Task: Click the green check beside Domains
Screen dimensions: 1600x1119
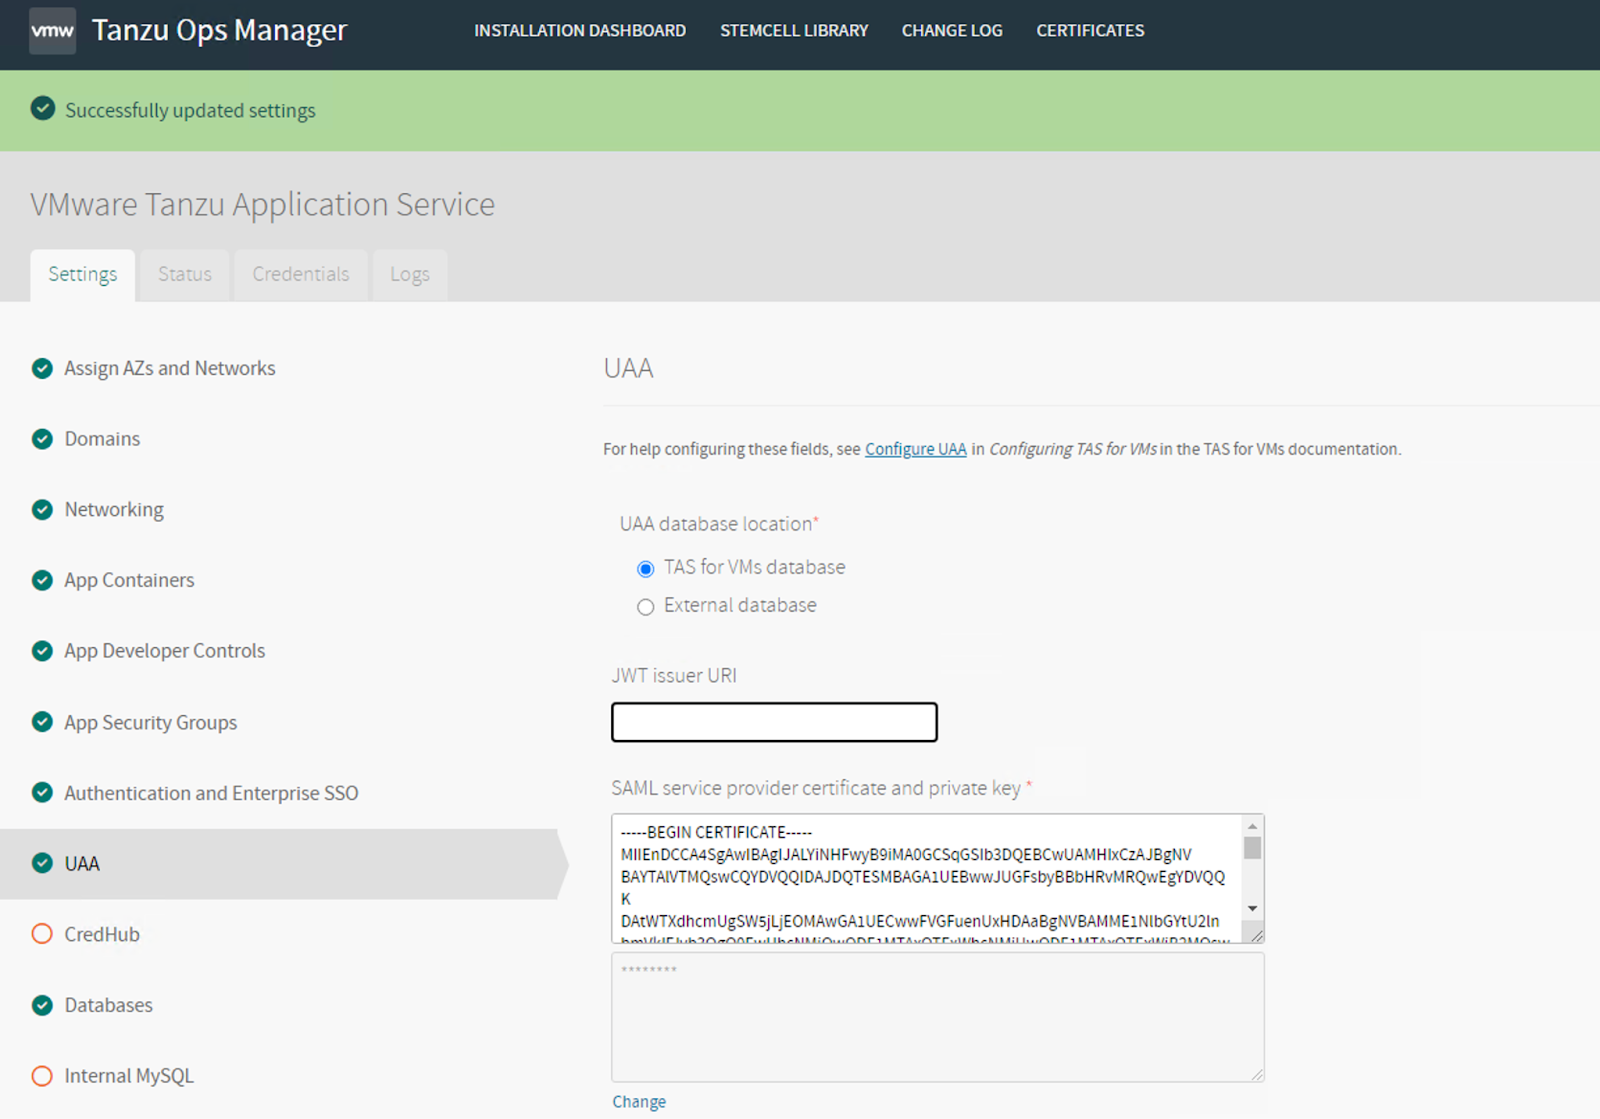Action: (x=42, y=439)
